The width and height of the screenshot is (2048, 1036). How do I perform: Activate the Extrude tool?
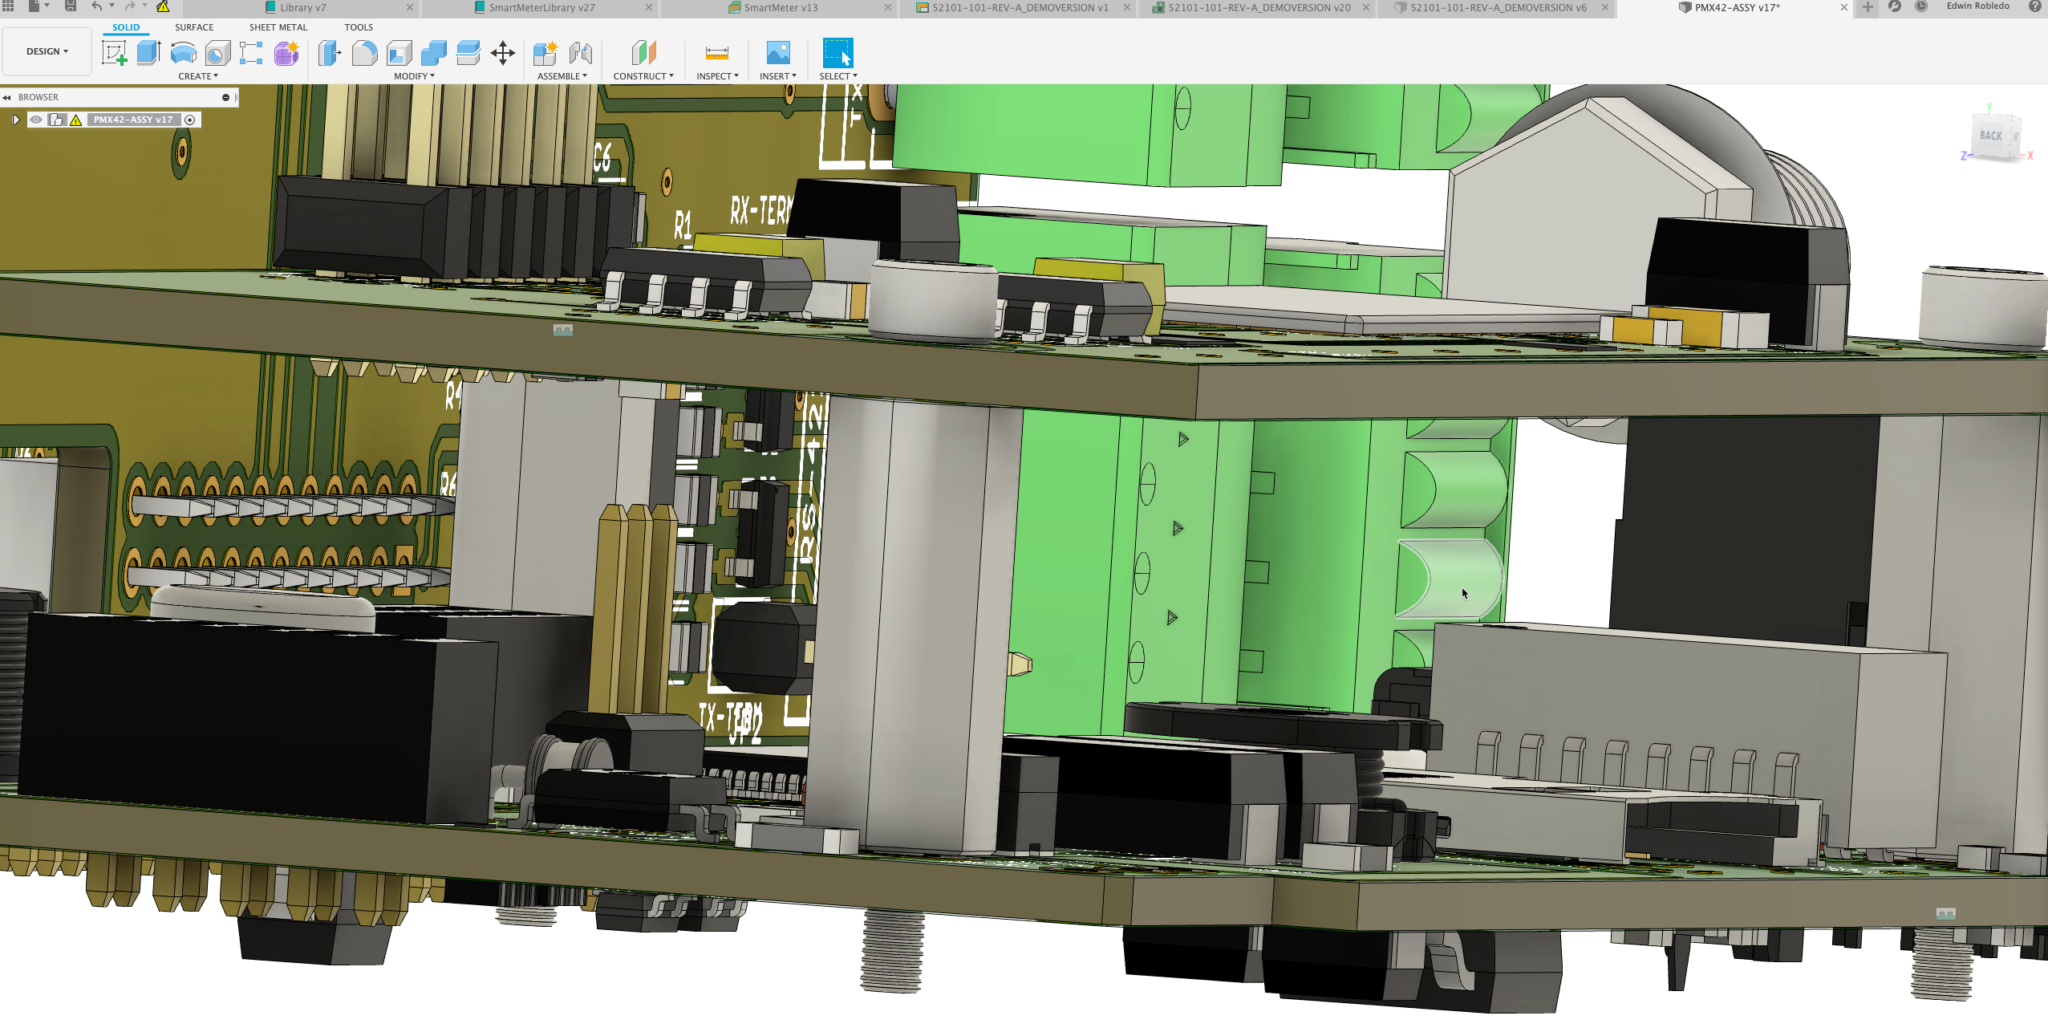147,55
